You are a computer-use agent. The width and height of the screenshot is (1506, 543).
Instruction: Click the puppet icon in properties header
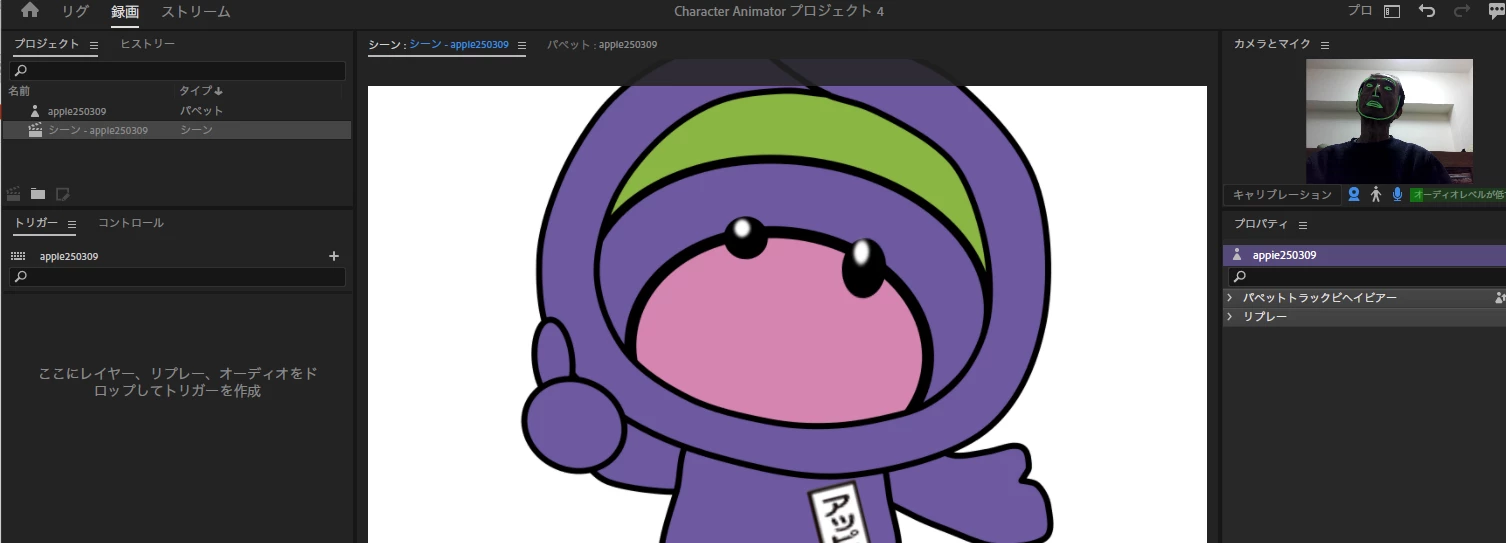coord(1237,255)
